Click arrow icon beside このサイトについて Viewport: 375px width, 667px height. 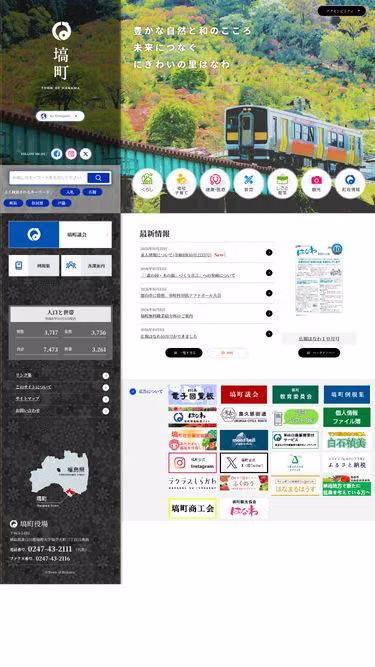tap(105, 388)
